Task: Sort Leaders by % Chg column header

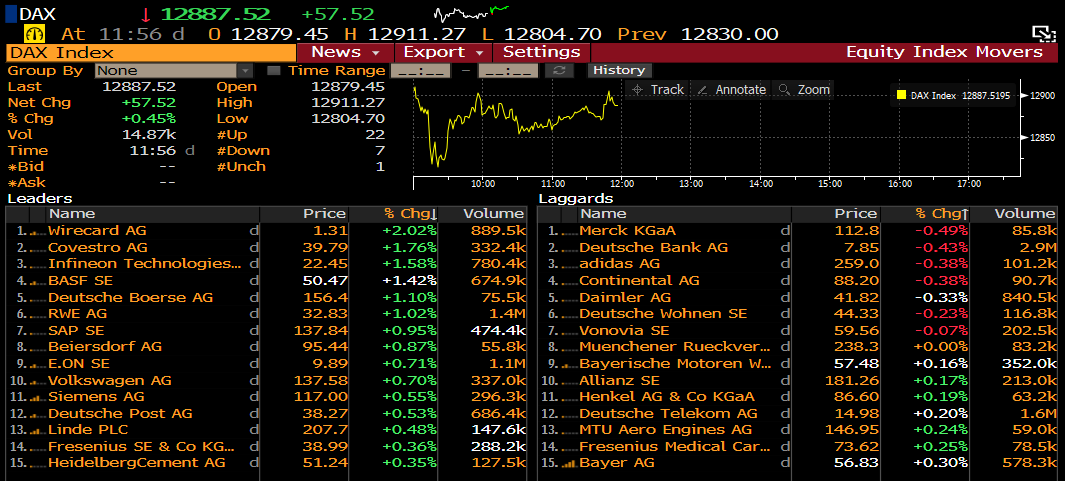Action: [394, 214]
